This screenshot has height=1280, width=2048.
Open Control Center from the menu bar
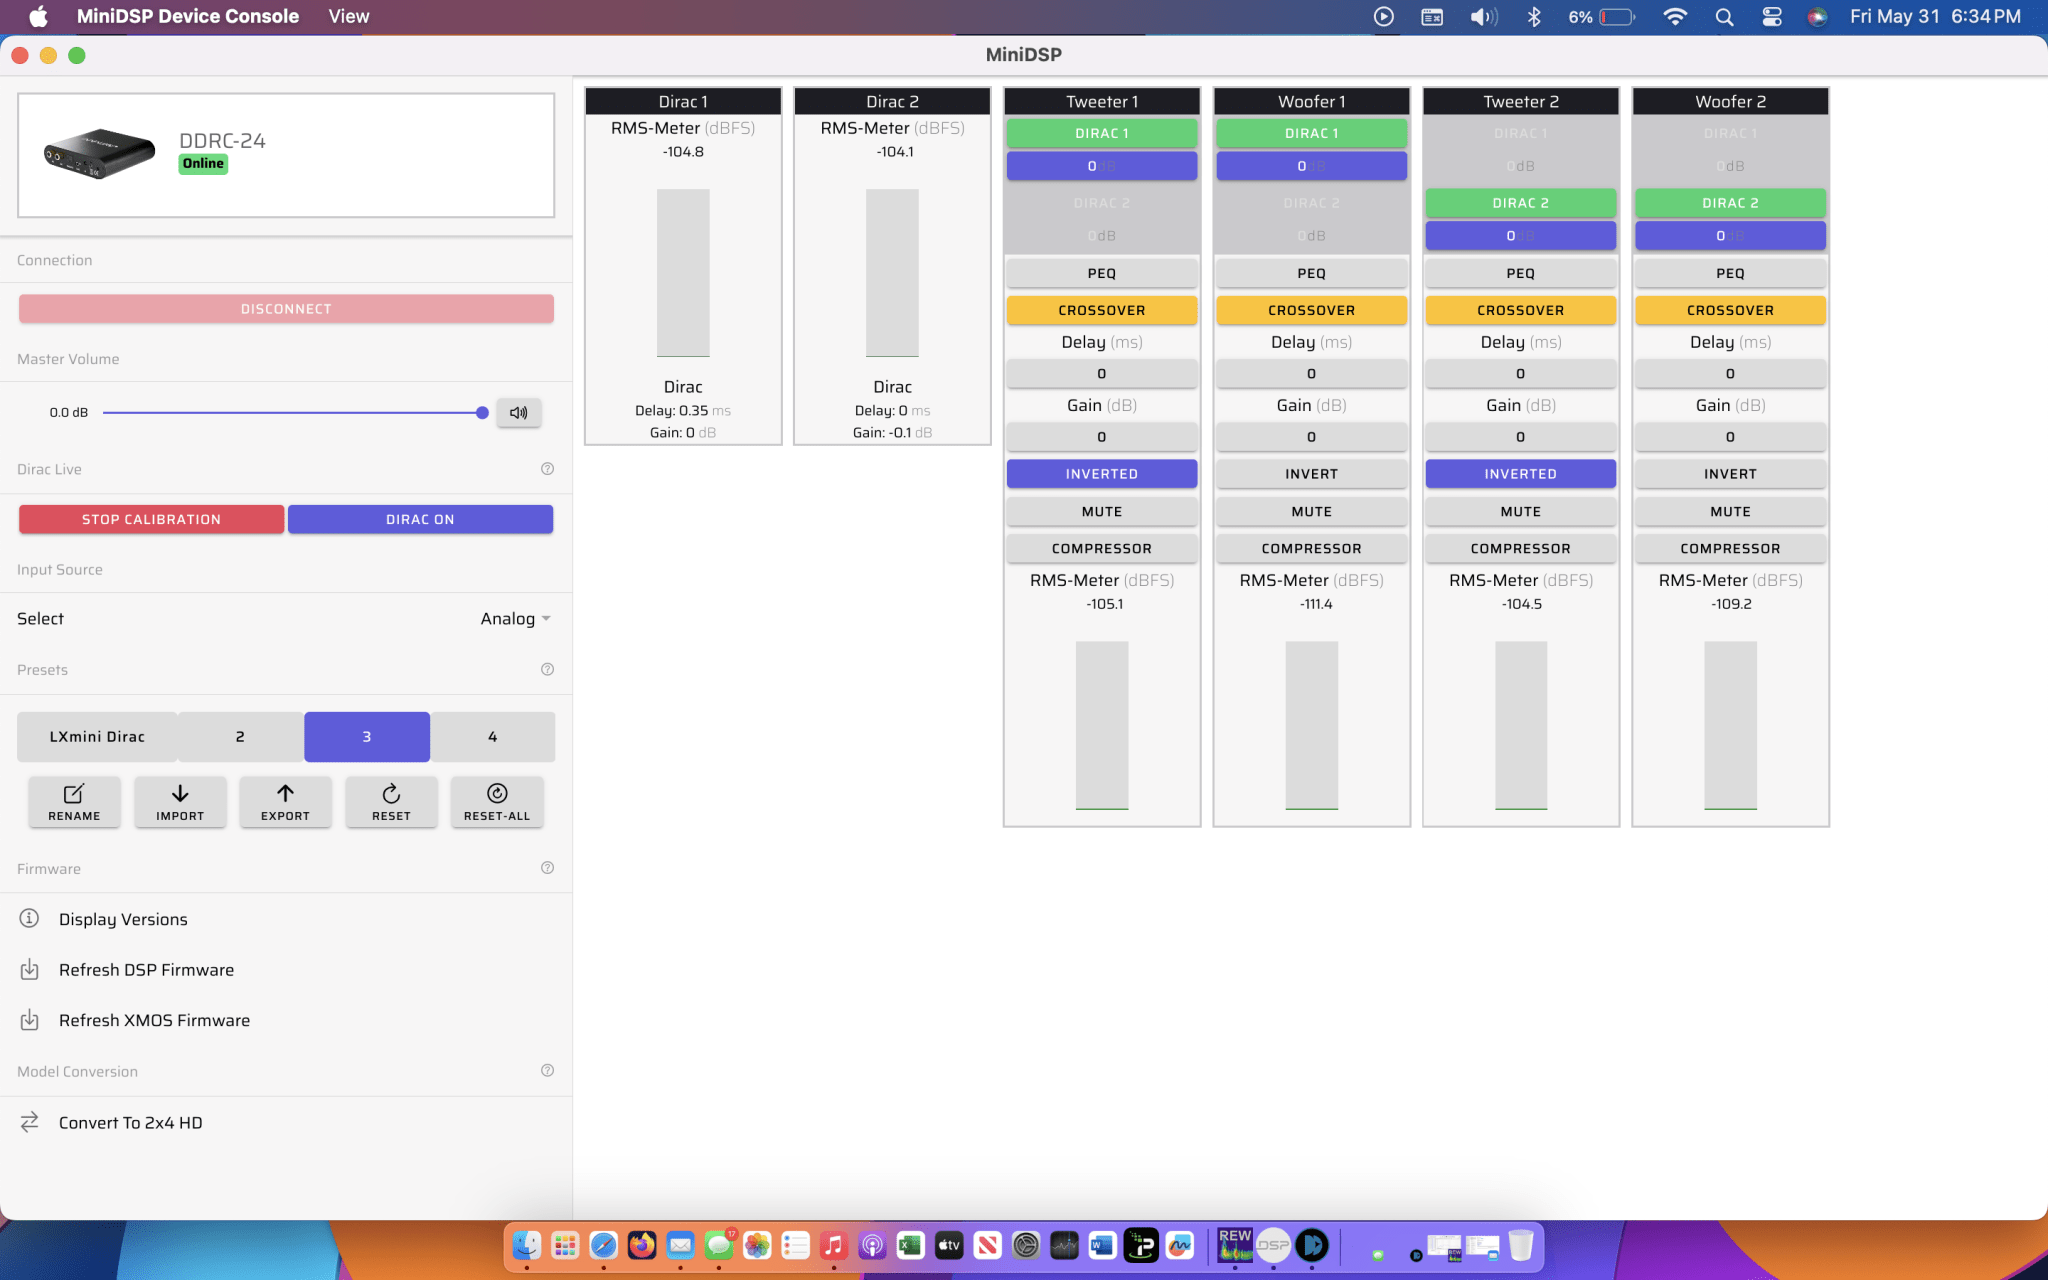tap(1772, 17)
